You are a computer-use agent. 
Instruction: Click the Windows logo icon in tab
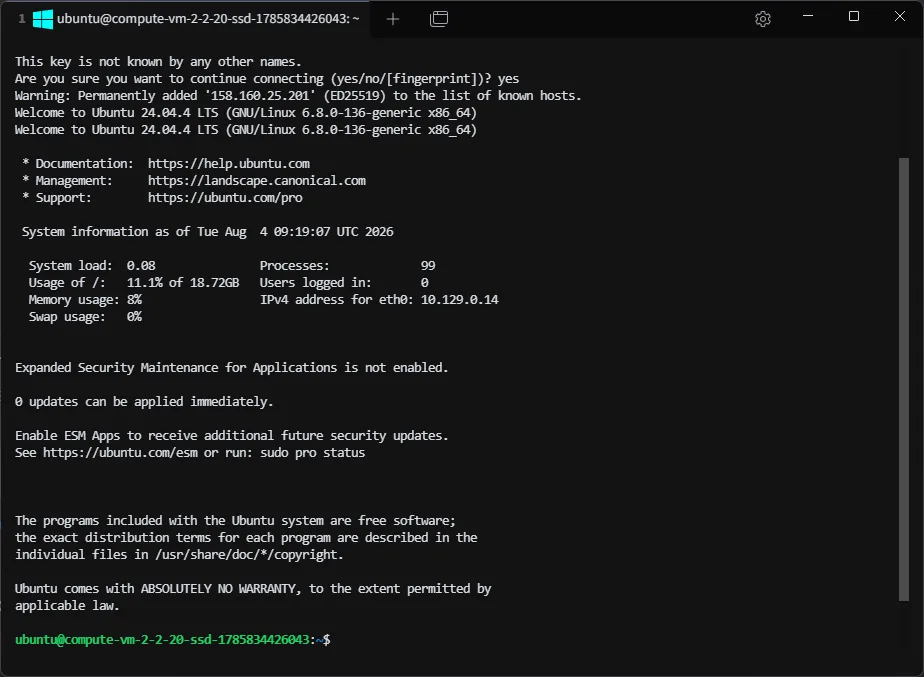click(42, 19)
